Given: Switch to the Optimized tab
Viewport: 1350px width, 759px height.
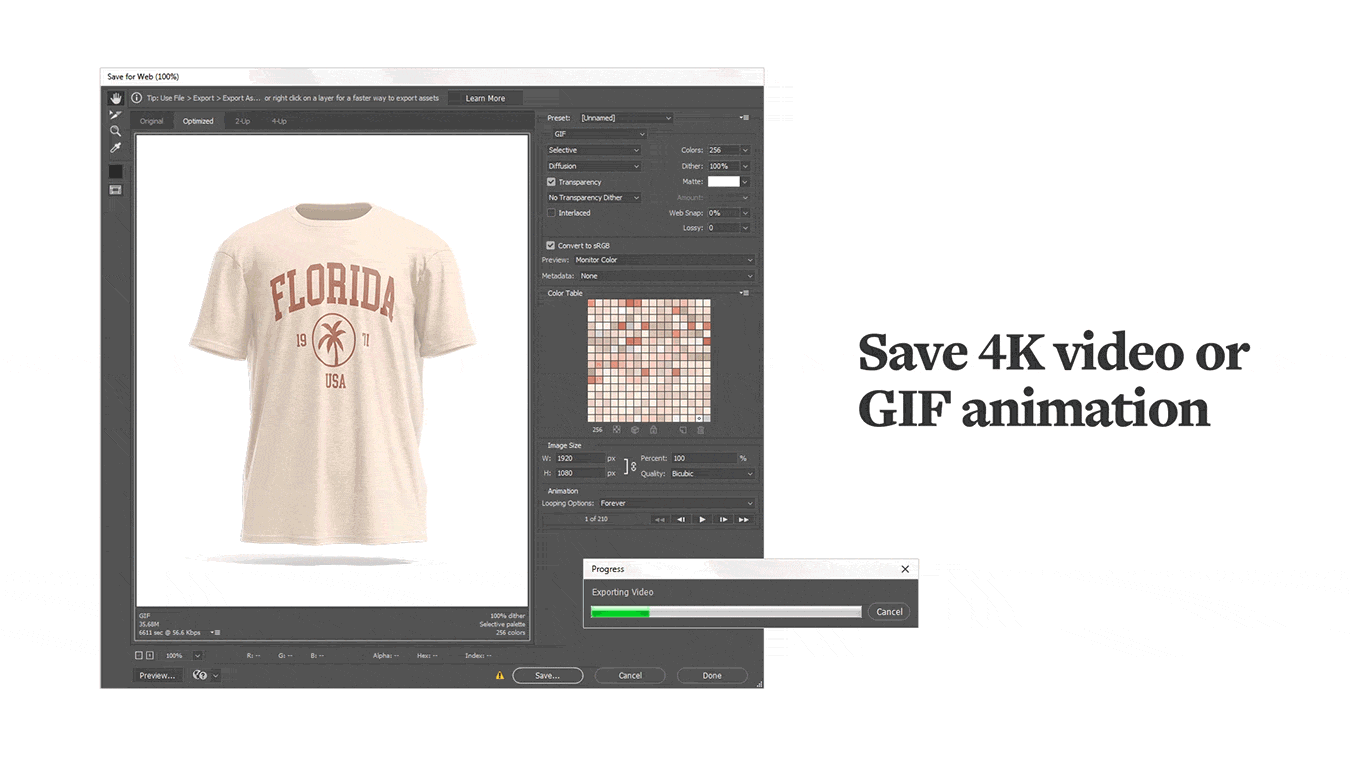Looking at the screenshot, I should coord(198,121).
